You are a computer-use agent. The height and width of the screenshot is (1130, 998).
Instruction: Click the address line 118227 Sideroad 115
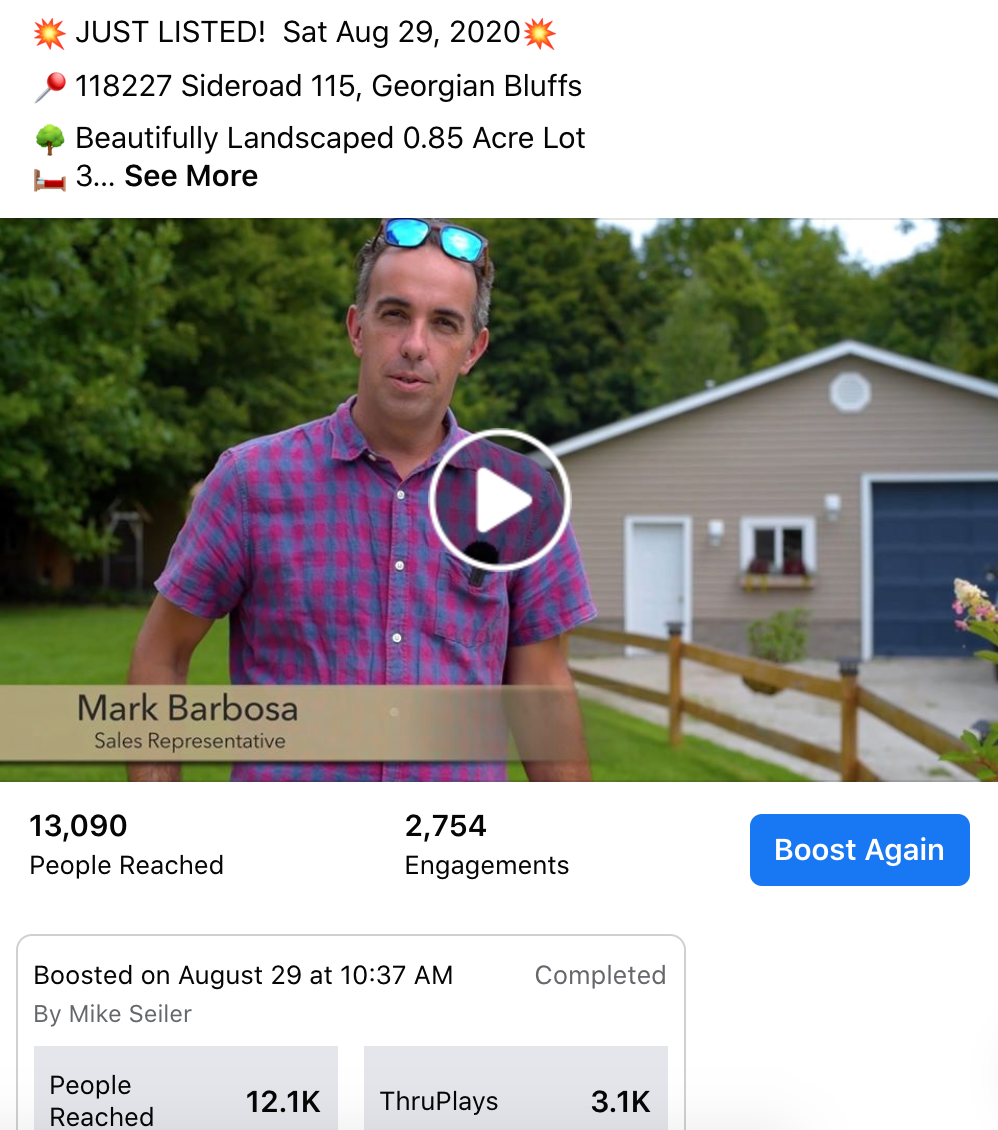pyautogui.click(x=329, y=86)
